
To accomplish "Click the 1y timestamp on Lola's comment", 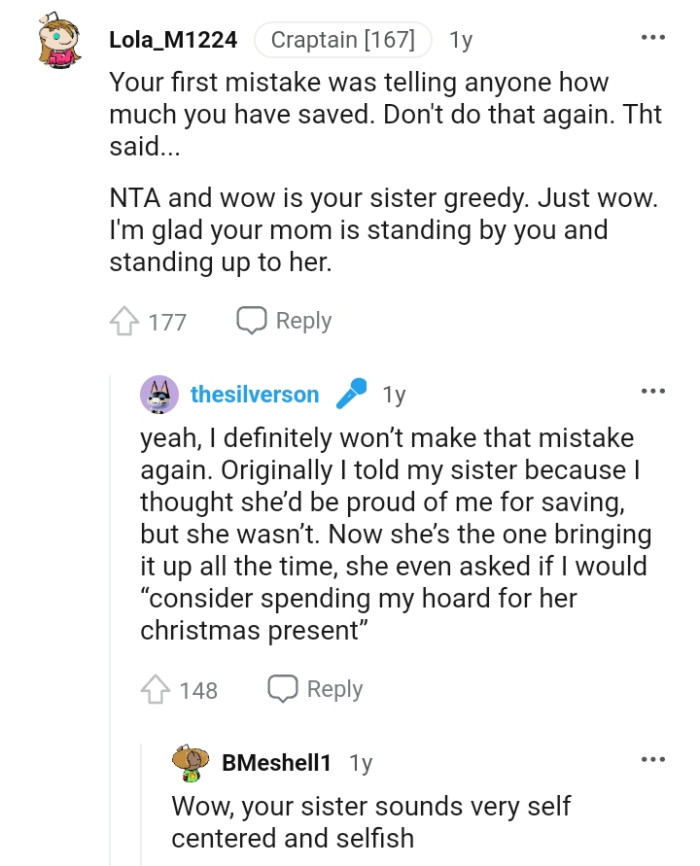I will tap(458, 37).
